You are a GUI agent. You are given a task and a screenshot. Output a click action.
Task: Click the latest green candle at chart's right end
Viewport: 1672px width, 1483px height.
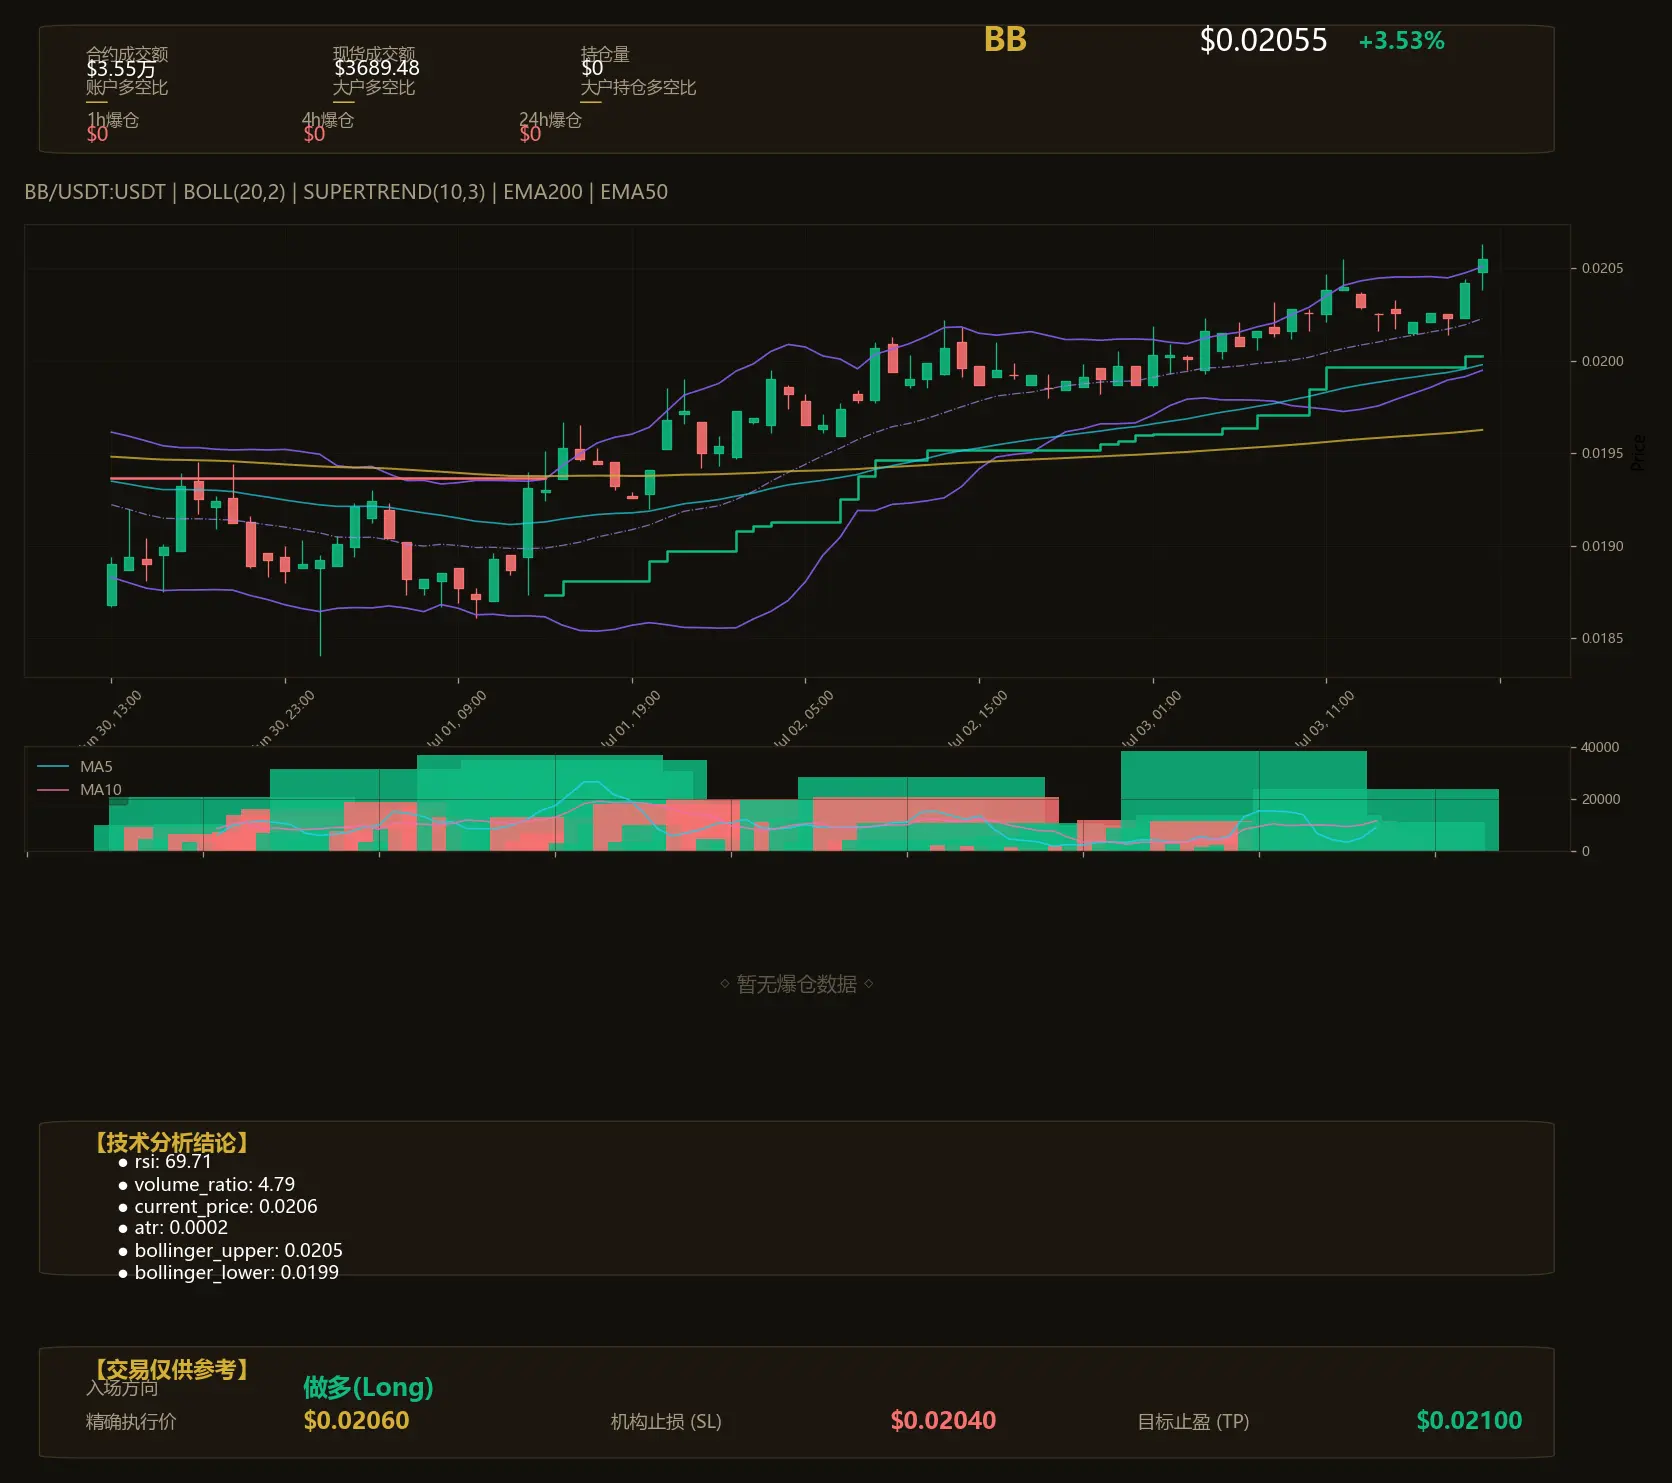click(x=1483, y=266)
